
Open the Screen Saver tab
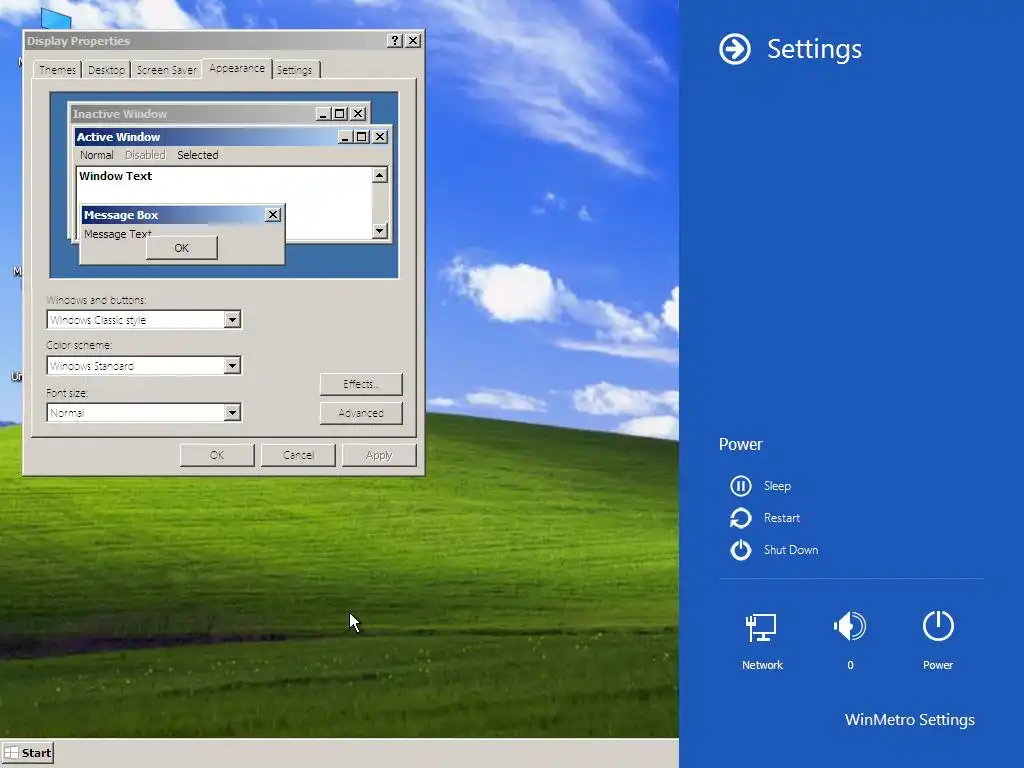pos(167,70)
